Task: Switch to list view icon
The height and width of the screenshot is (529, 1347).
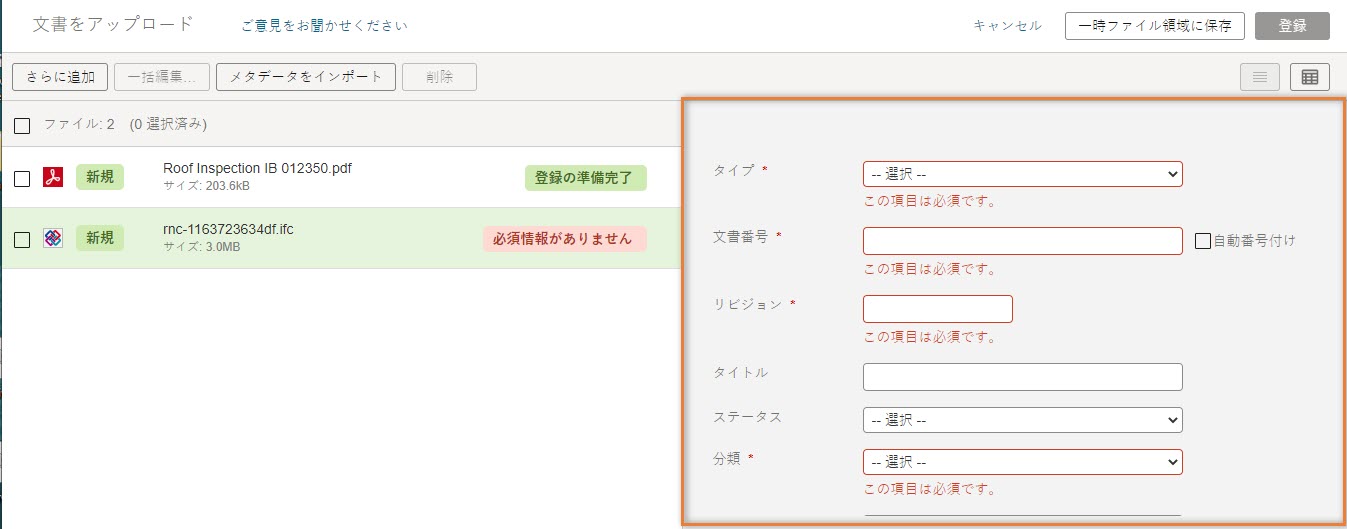Action: (x=1260, y=77)
